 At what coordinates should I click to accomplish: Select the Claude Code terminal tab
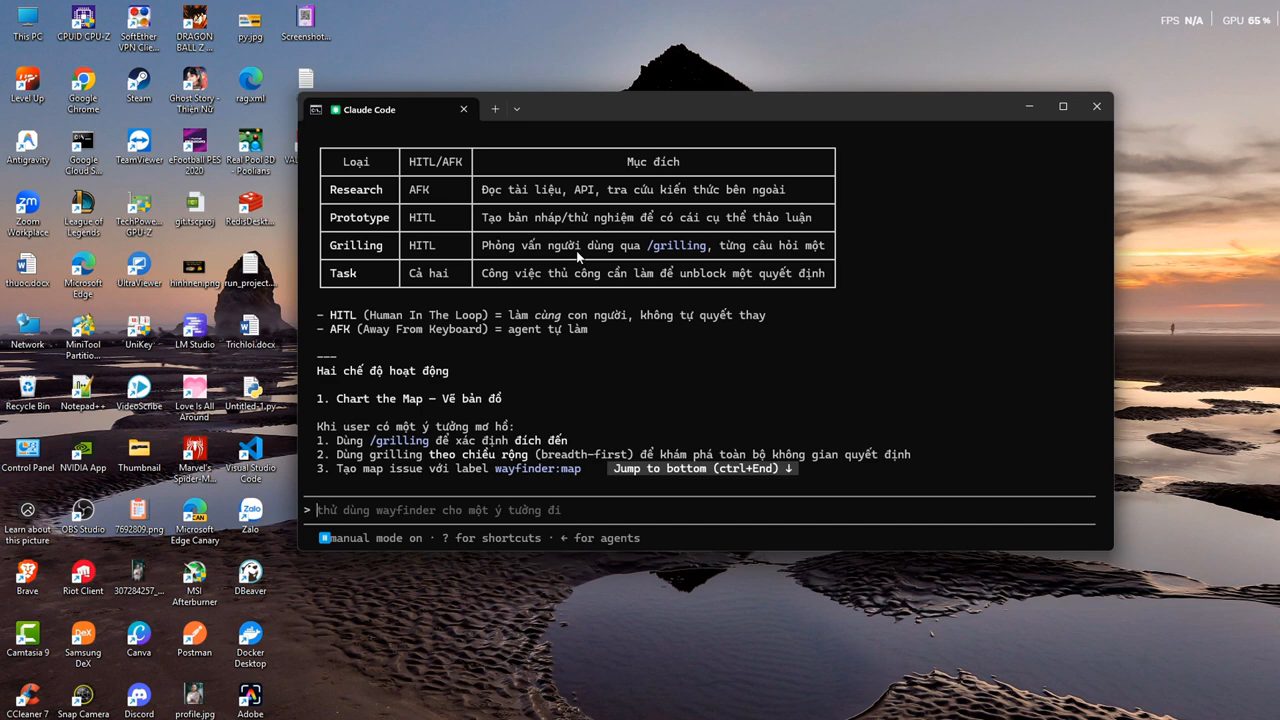pyautogui.click(x=389, y=109)
